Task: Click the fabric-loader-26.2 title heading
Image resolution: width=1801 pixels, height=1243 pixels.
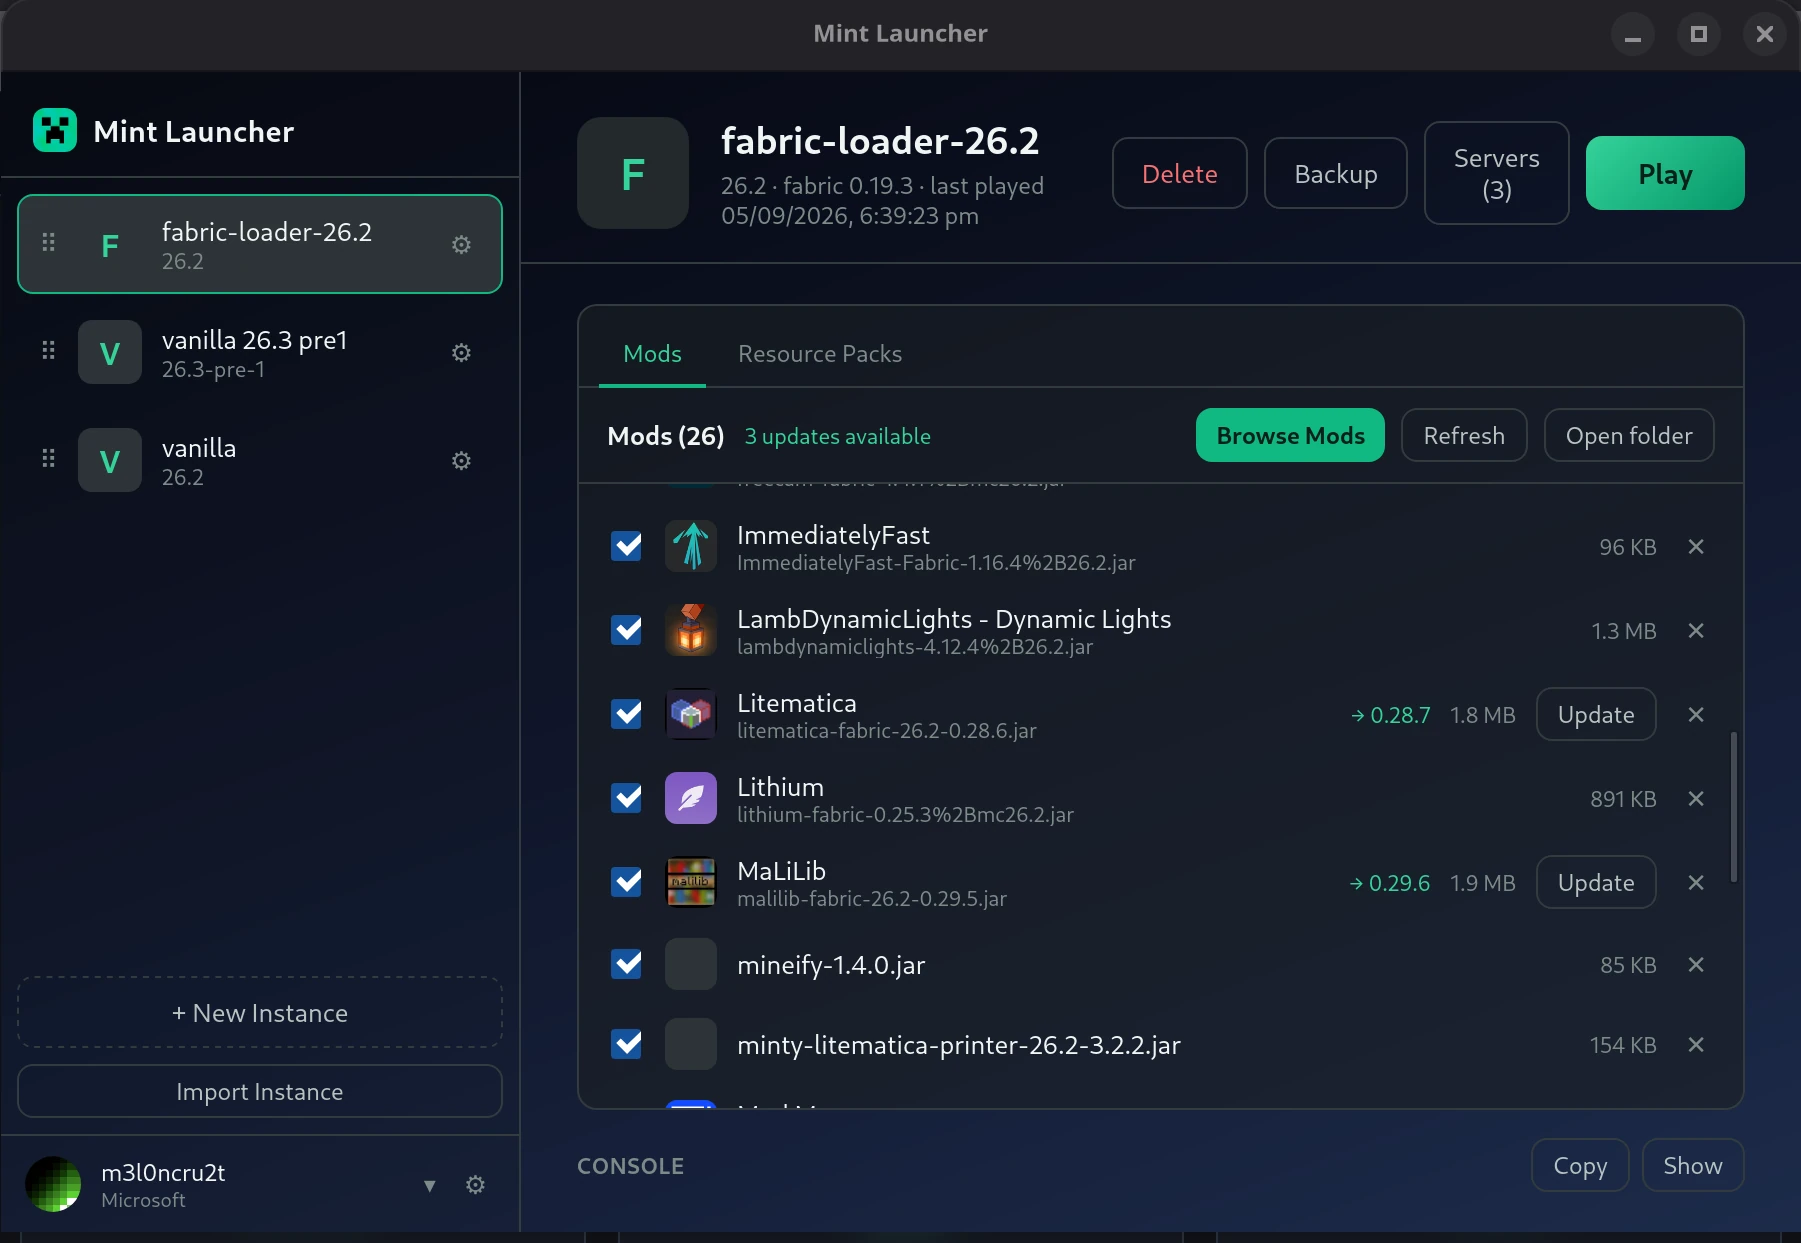Action: (x=880, y=141)
